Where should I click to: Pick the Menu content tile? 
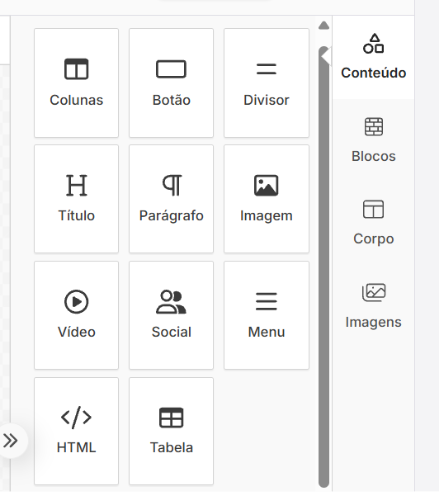pos(266,315)
